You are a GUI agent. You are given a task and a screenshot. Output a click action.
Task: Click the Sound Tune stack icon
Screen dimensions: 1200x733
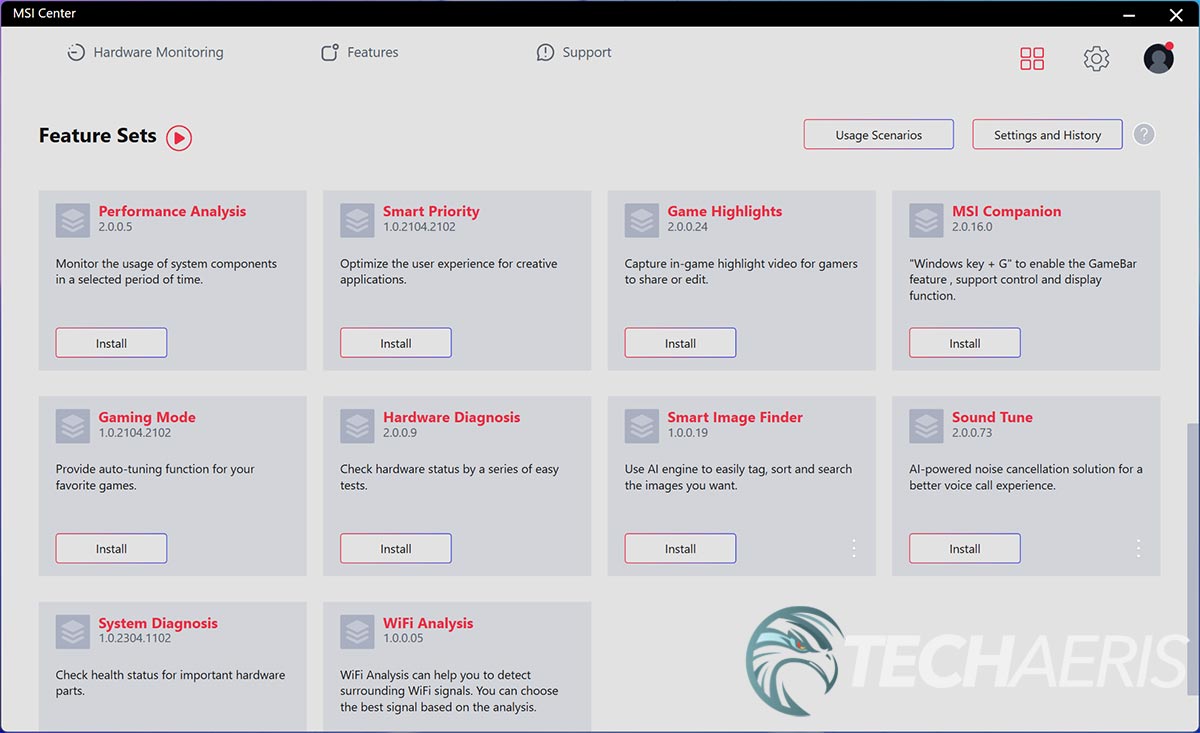tap(926, 426)
